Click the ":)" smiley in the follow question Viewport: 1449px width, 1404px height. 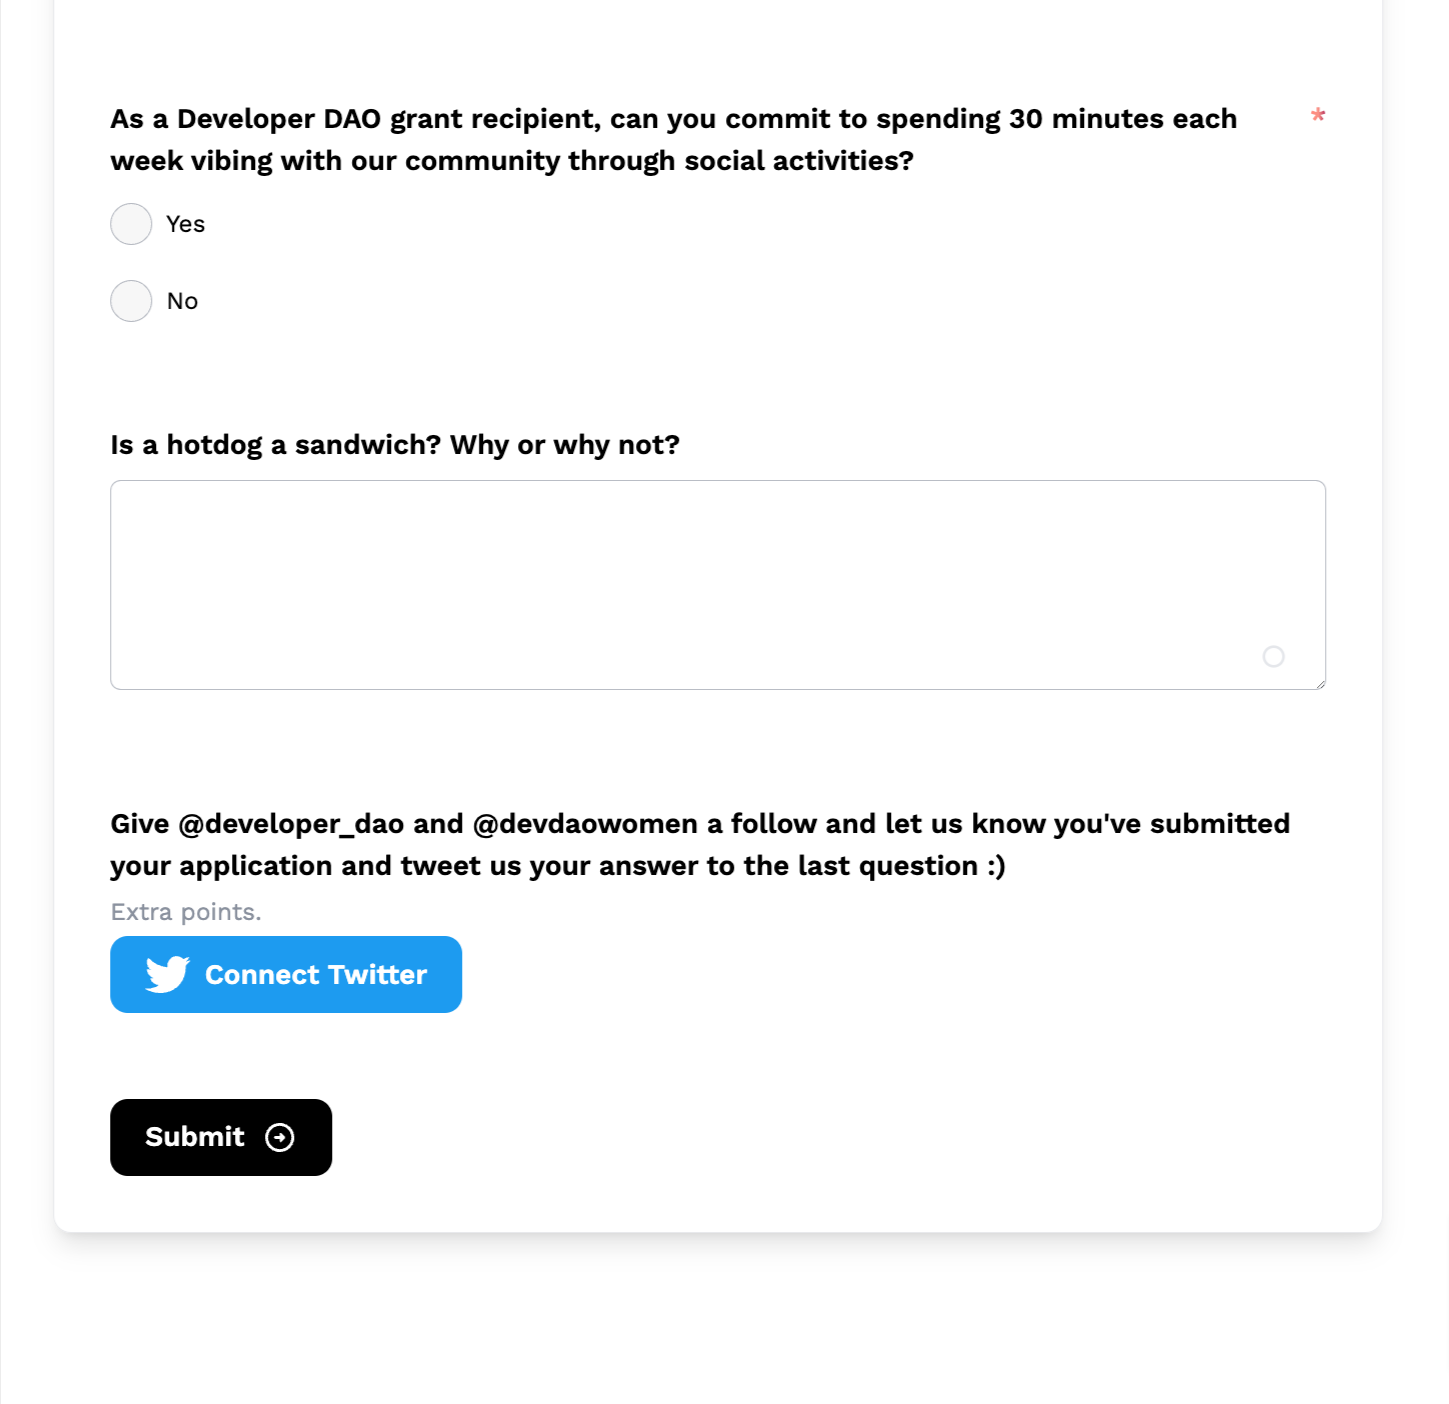pos(996,866)
